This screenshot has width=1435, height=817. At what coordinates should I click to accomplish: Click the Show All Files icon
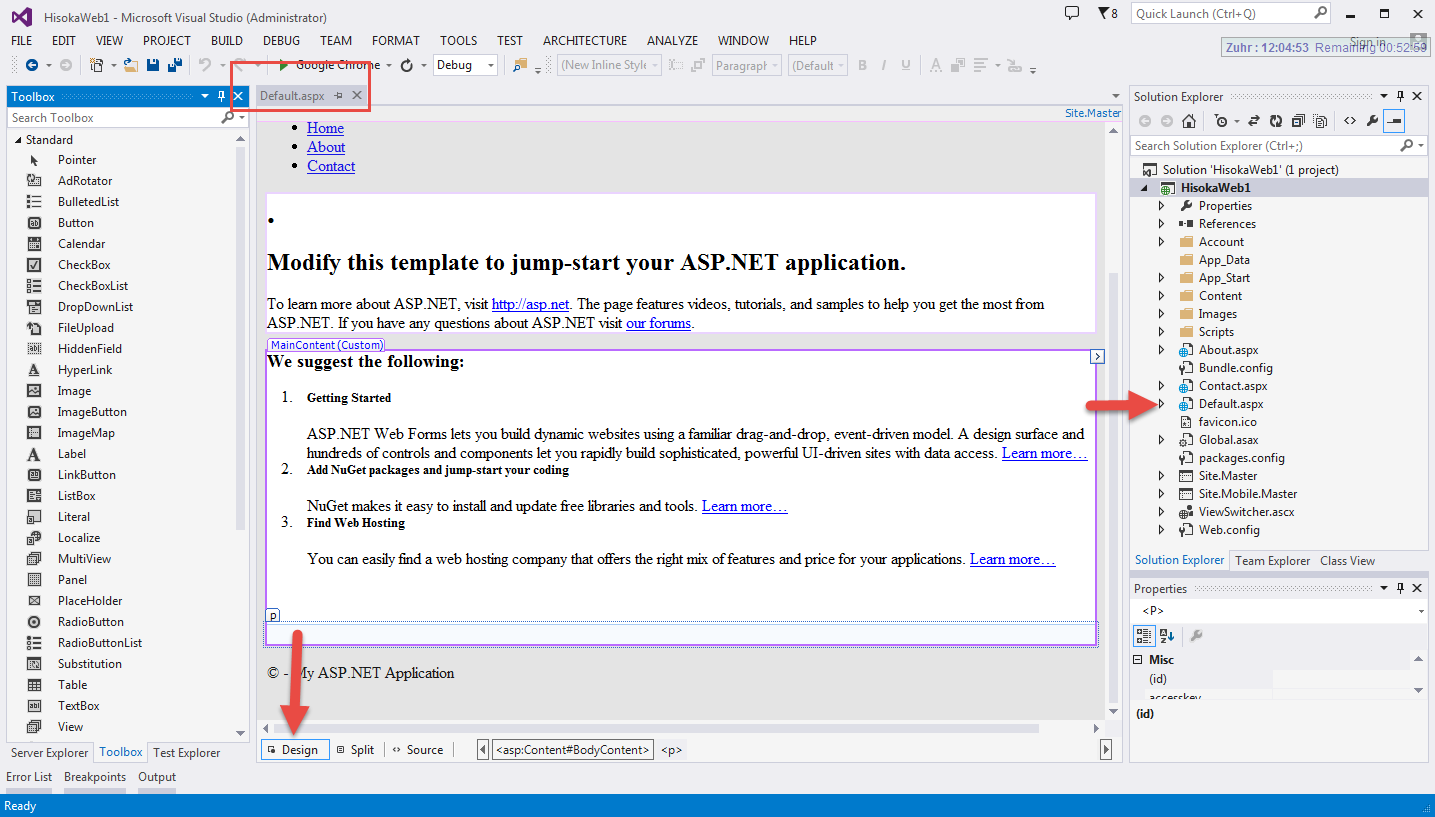pyautogui.click(x=1320, y=121)
